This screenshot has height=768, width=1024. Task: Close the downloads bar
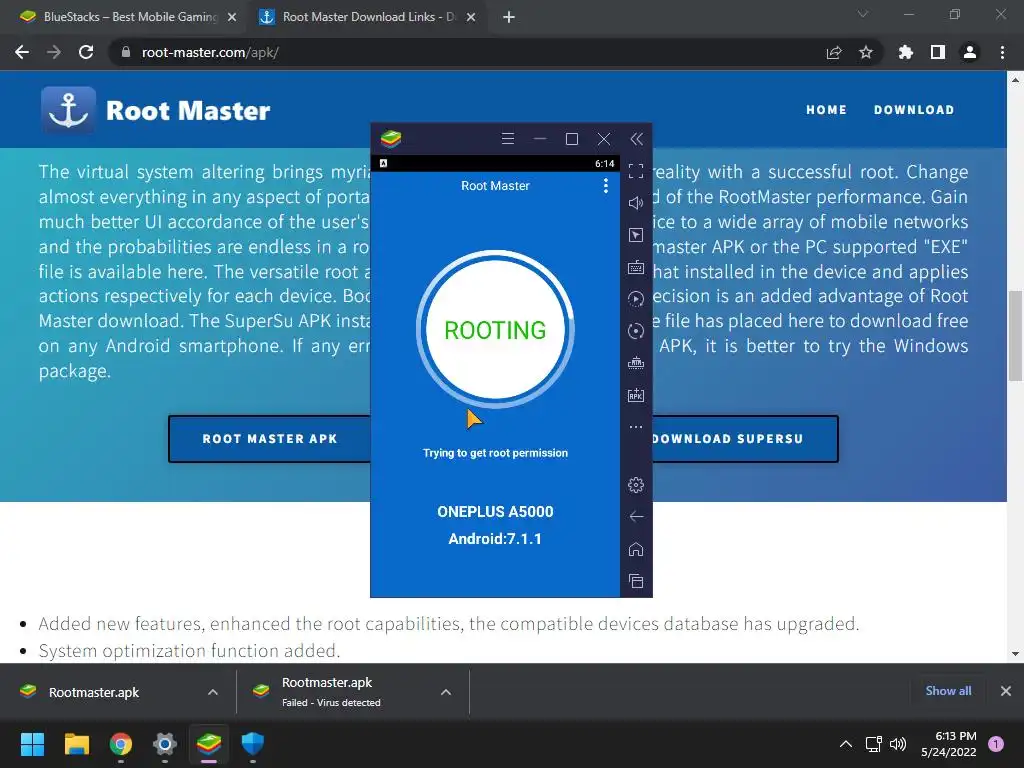[1006, 691]
